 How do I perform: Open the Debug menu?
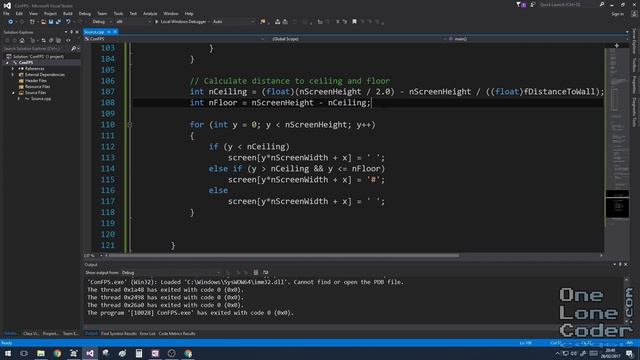click(84, 13)
